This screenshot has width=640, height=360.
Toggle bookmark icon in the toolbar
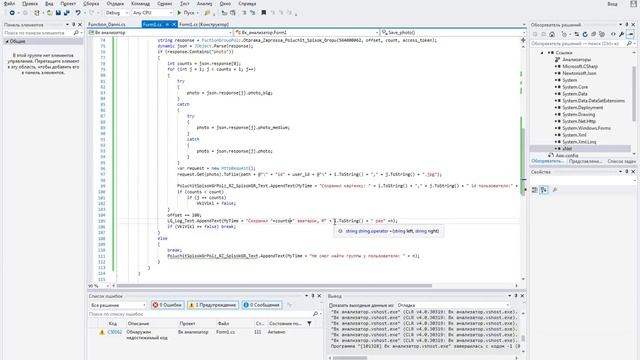pyautogui.click(x=264, y=13)
